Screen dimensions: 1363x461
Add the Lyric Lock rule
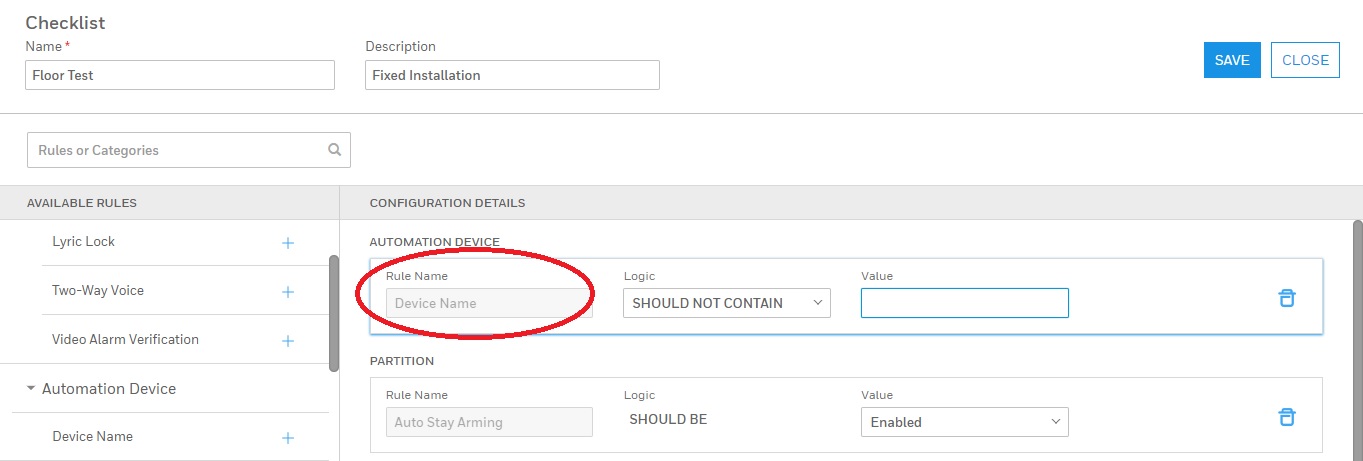pyautogui.click(x=288, y=243)
